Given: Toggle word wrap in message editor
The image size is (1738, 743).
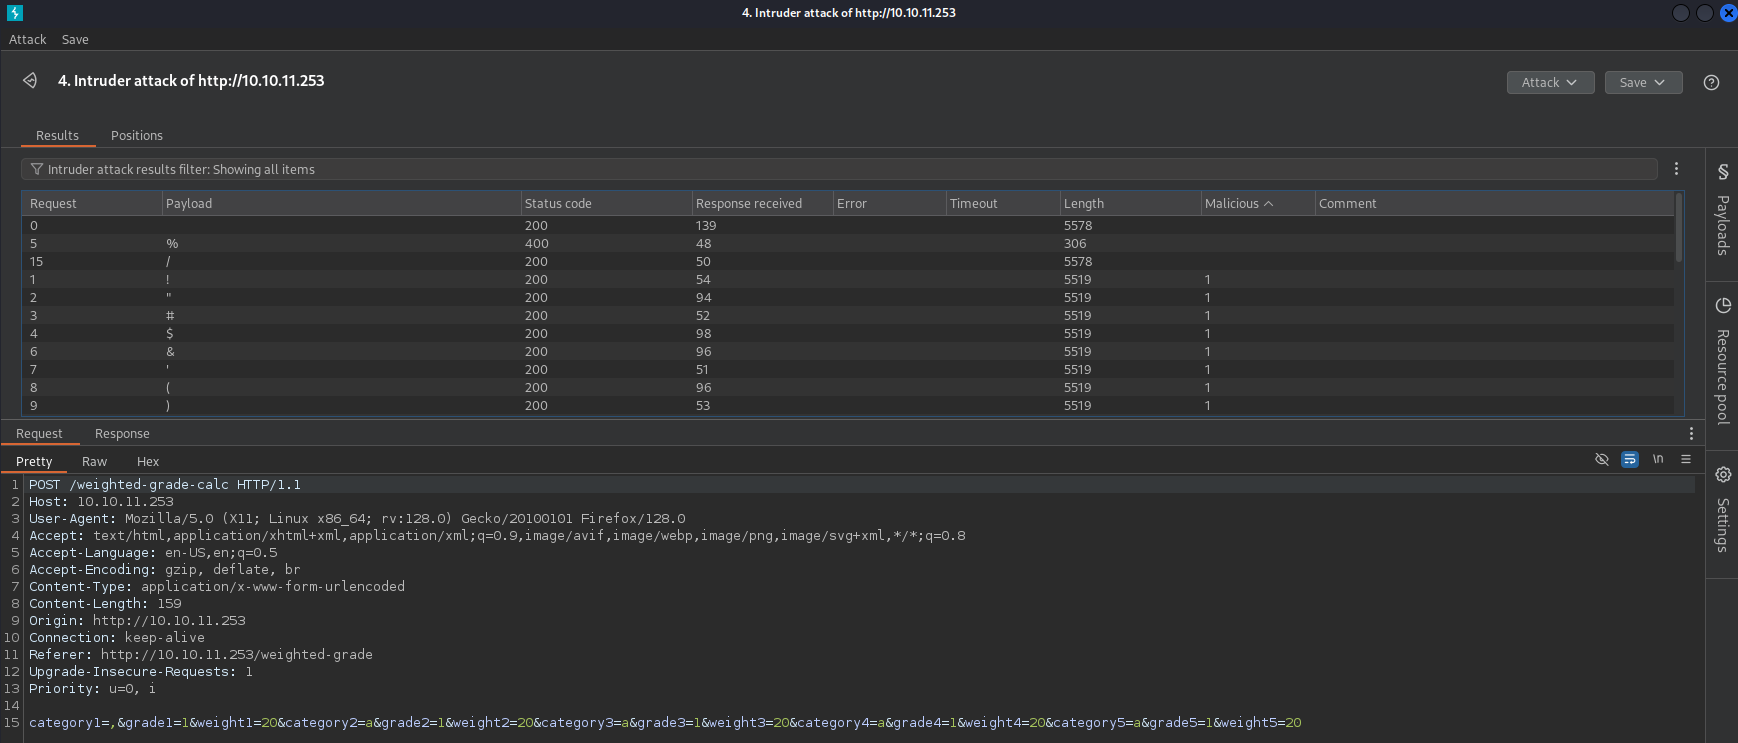Looking at the screenshot, I should pos(1630,459).
